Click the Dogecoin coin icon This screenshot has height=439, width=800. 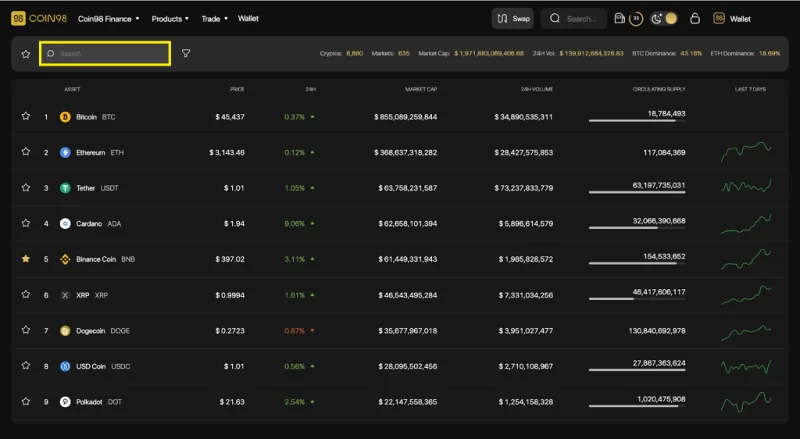coord(65,331)
